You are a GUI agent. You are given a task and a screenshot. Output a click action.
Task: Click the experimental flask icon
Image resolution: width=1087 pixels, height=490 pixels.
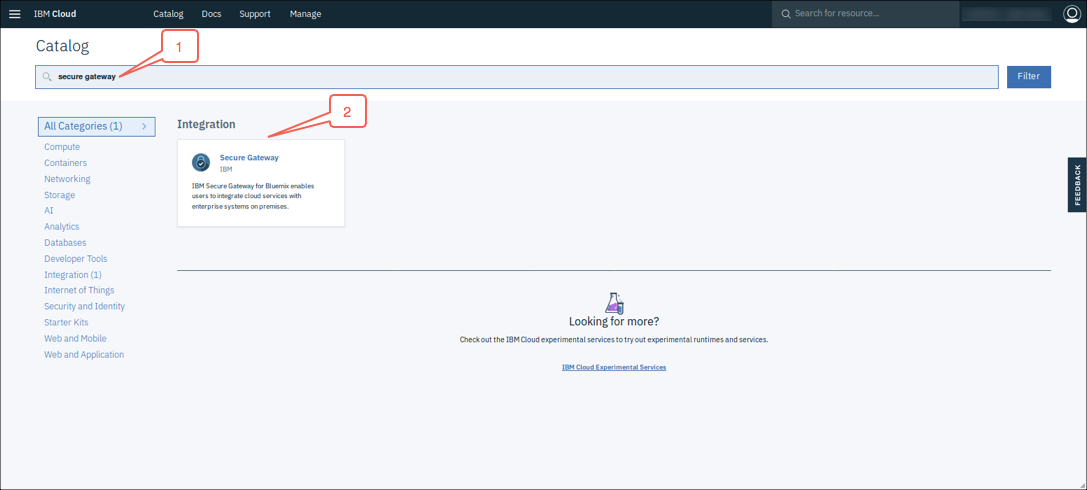[614, 303]
